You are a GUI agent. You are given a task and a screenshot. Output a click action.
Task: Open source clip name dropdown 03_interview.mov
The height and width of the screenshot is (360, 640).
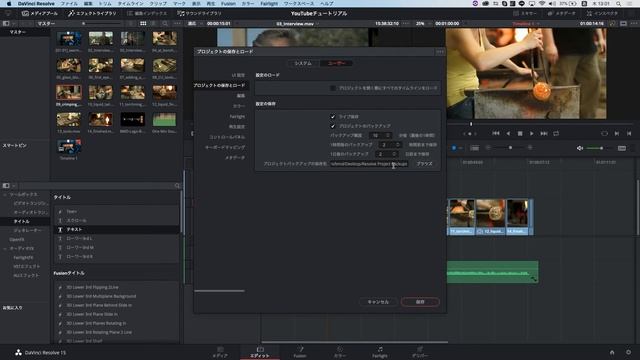(x=297, y=24)
